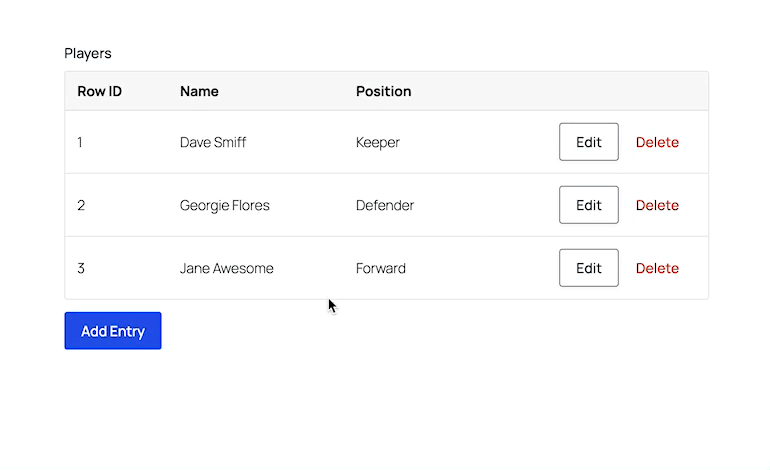Click row ID 3 cell
770x470 pixels.
(81, 268)
